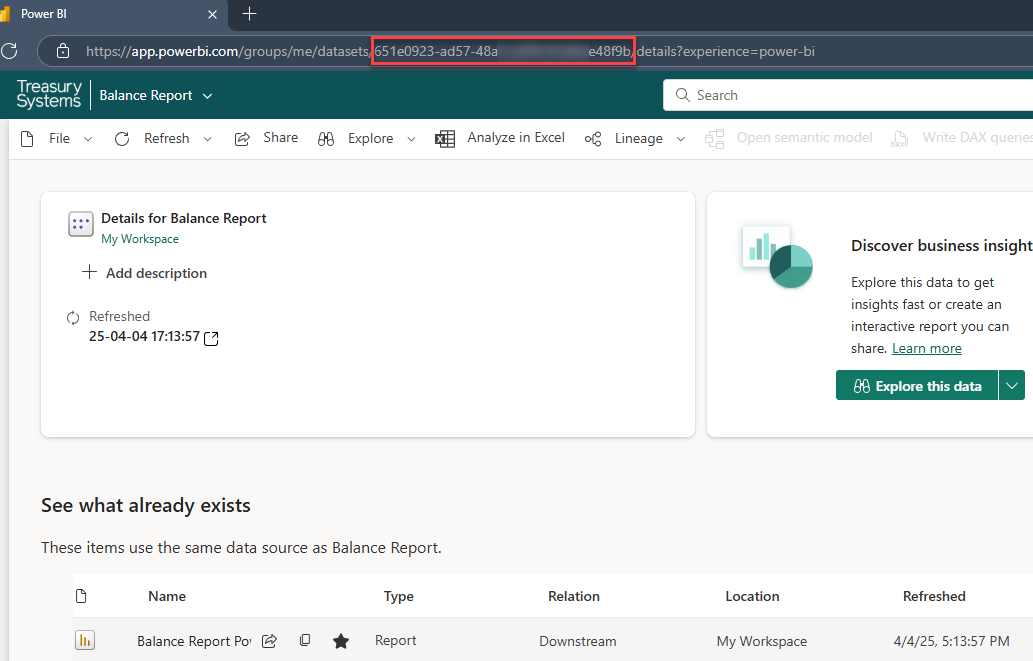1033x661 pixels.
Task: Click Refresh in the toolbar
Action: click(167, 138)
